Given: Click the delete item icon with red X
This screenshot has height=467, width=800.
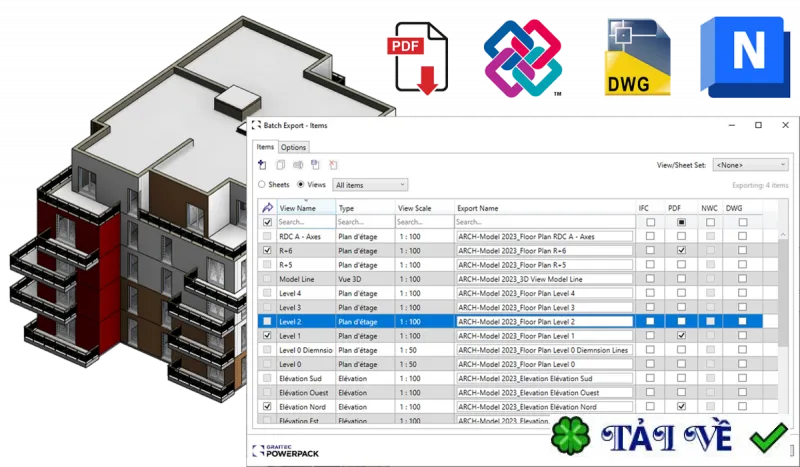Looking at the screenshot, I should [x=333, y=164].
